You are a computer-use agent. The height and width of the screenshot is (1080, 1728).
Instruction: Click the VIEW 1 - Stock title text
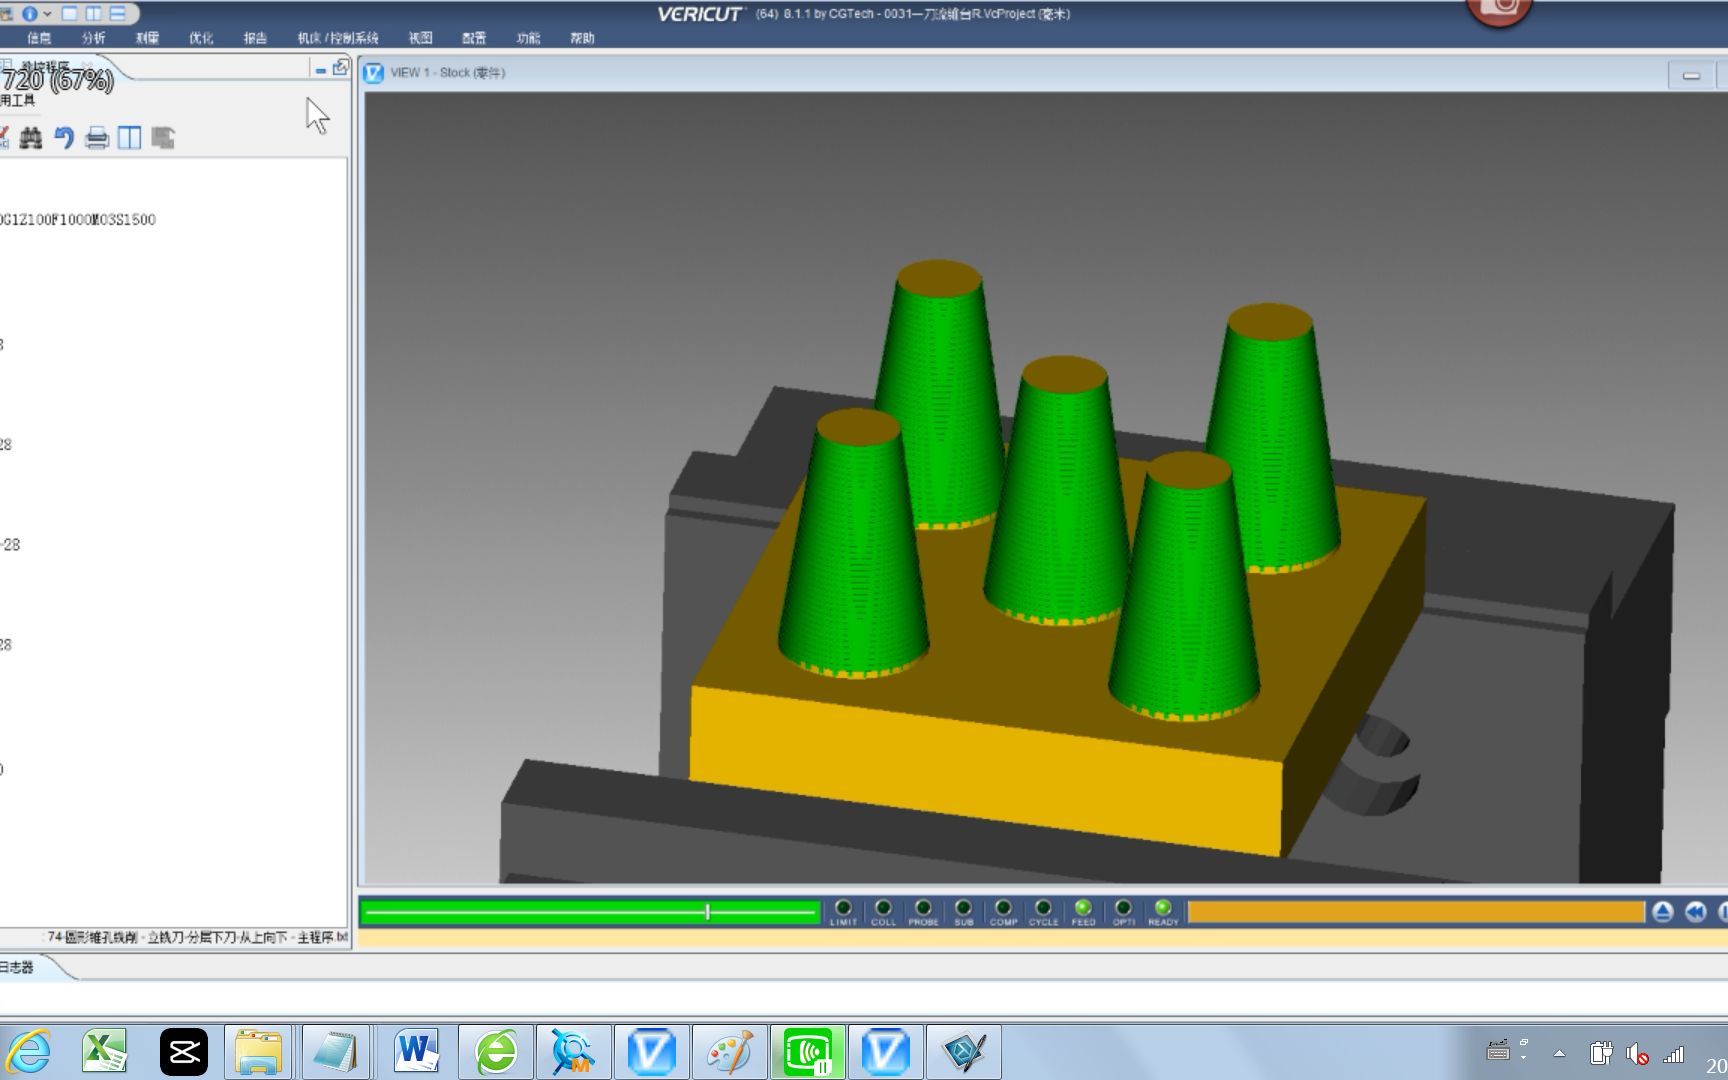point(447,73)
